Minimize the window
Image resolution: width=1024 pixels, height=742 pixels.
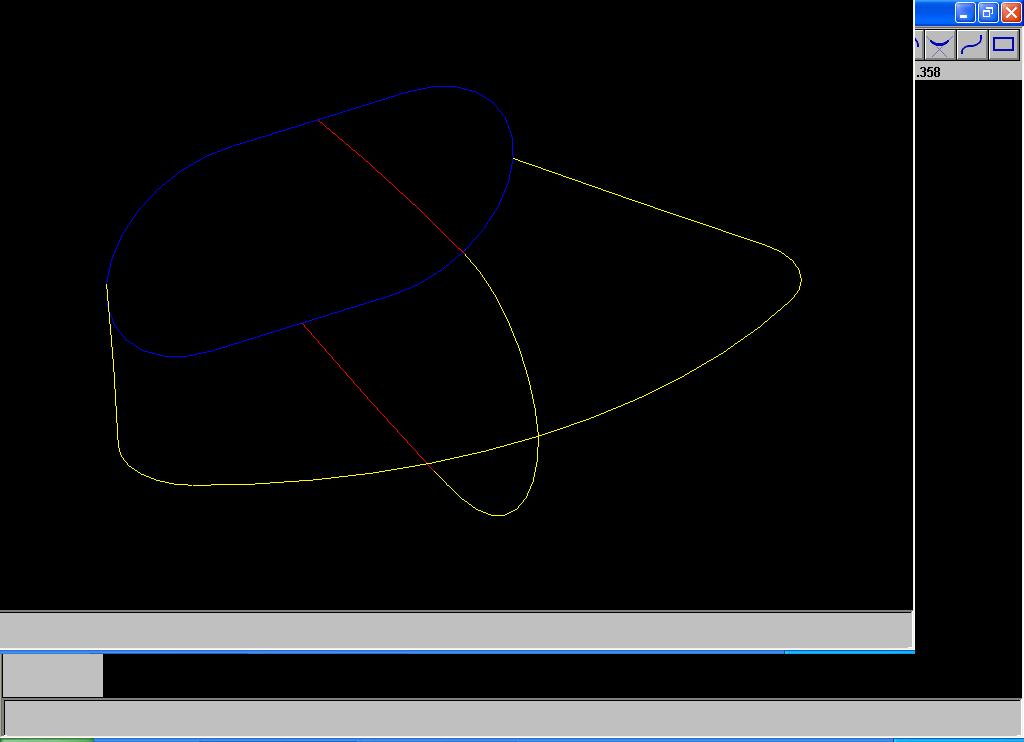tap(965, 12)
